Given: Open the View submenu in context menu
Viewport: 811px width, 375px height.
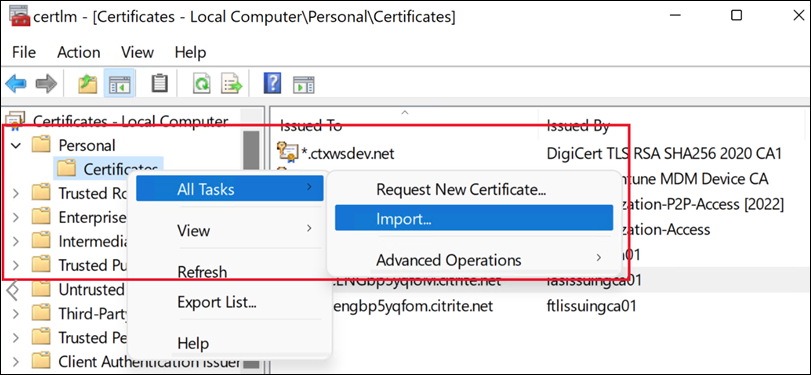Looking at the screenshot, I should tap(230, 230).
